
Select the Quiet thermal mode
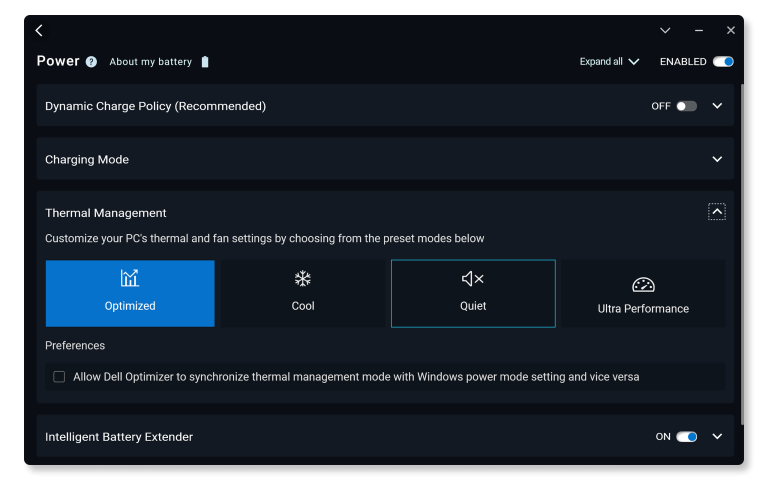coord(473,293)
